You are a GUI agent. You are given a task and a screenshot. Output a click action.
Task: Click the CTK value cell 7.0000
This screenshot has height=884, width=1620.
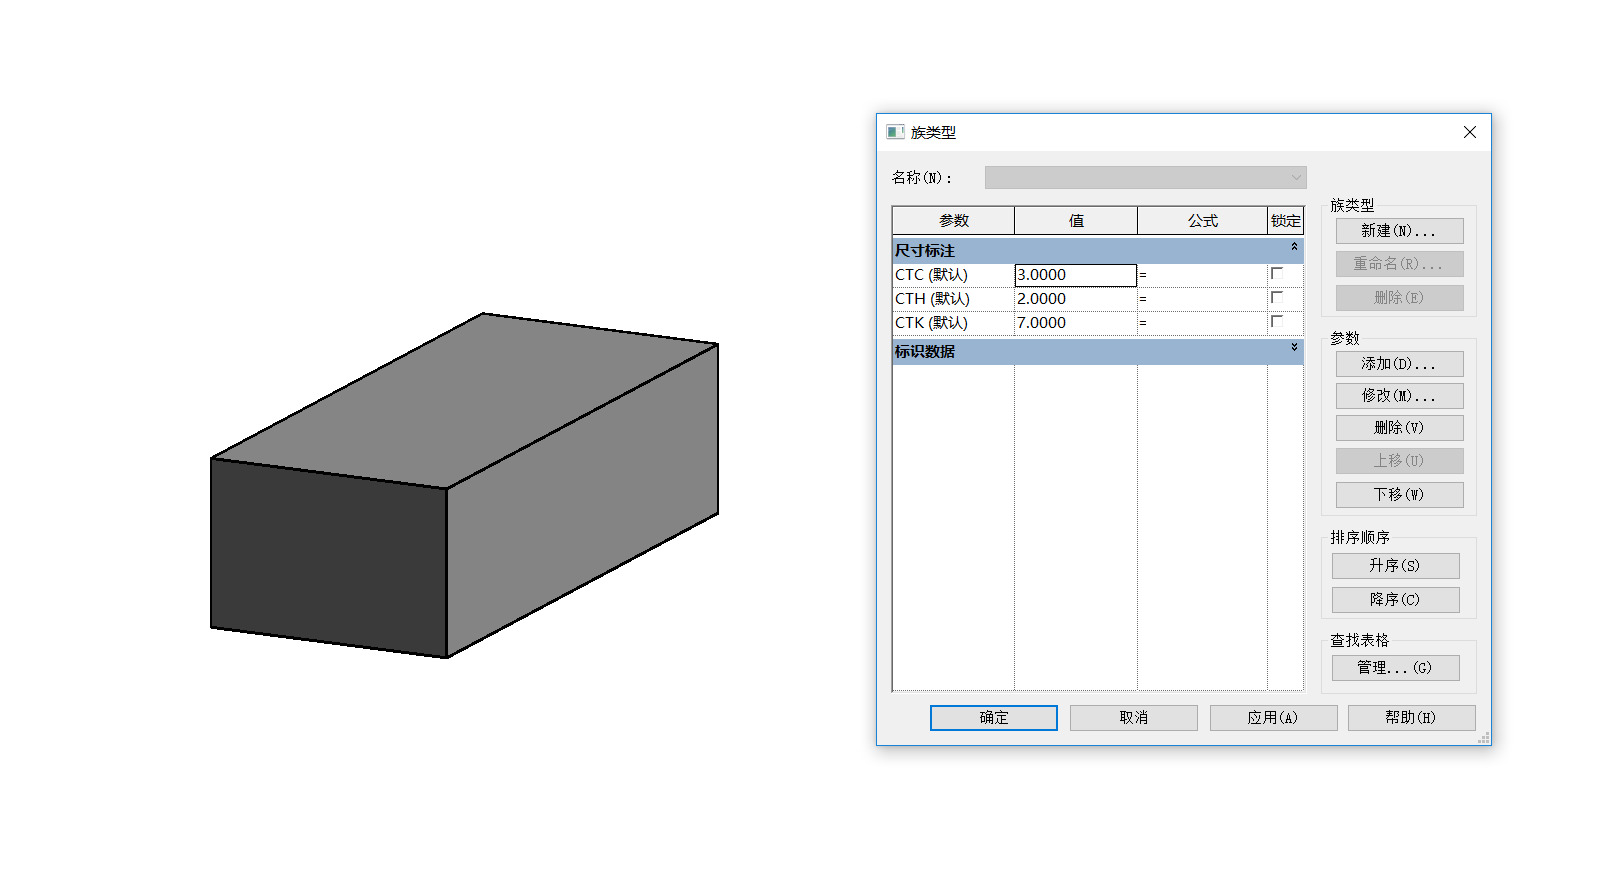coord(1076,323)
